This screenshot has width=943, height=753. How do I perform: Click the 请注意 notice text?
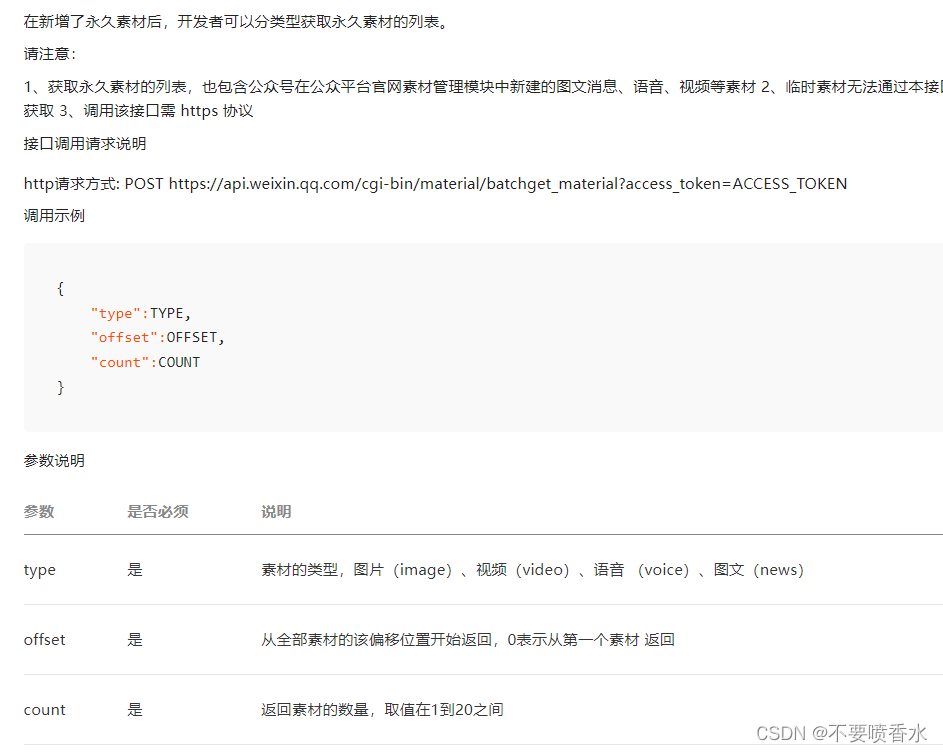(45, 53)
